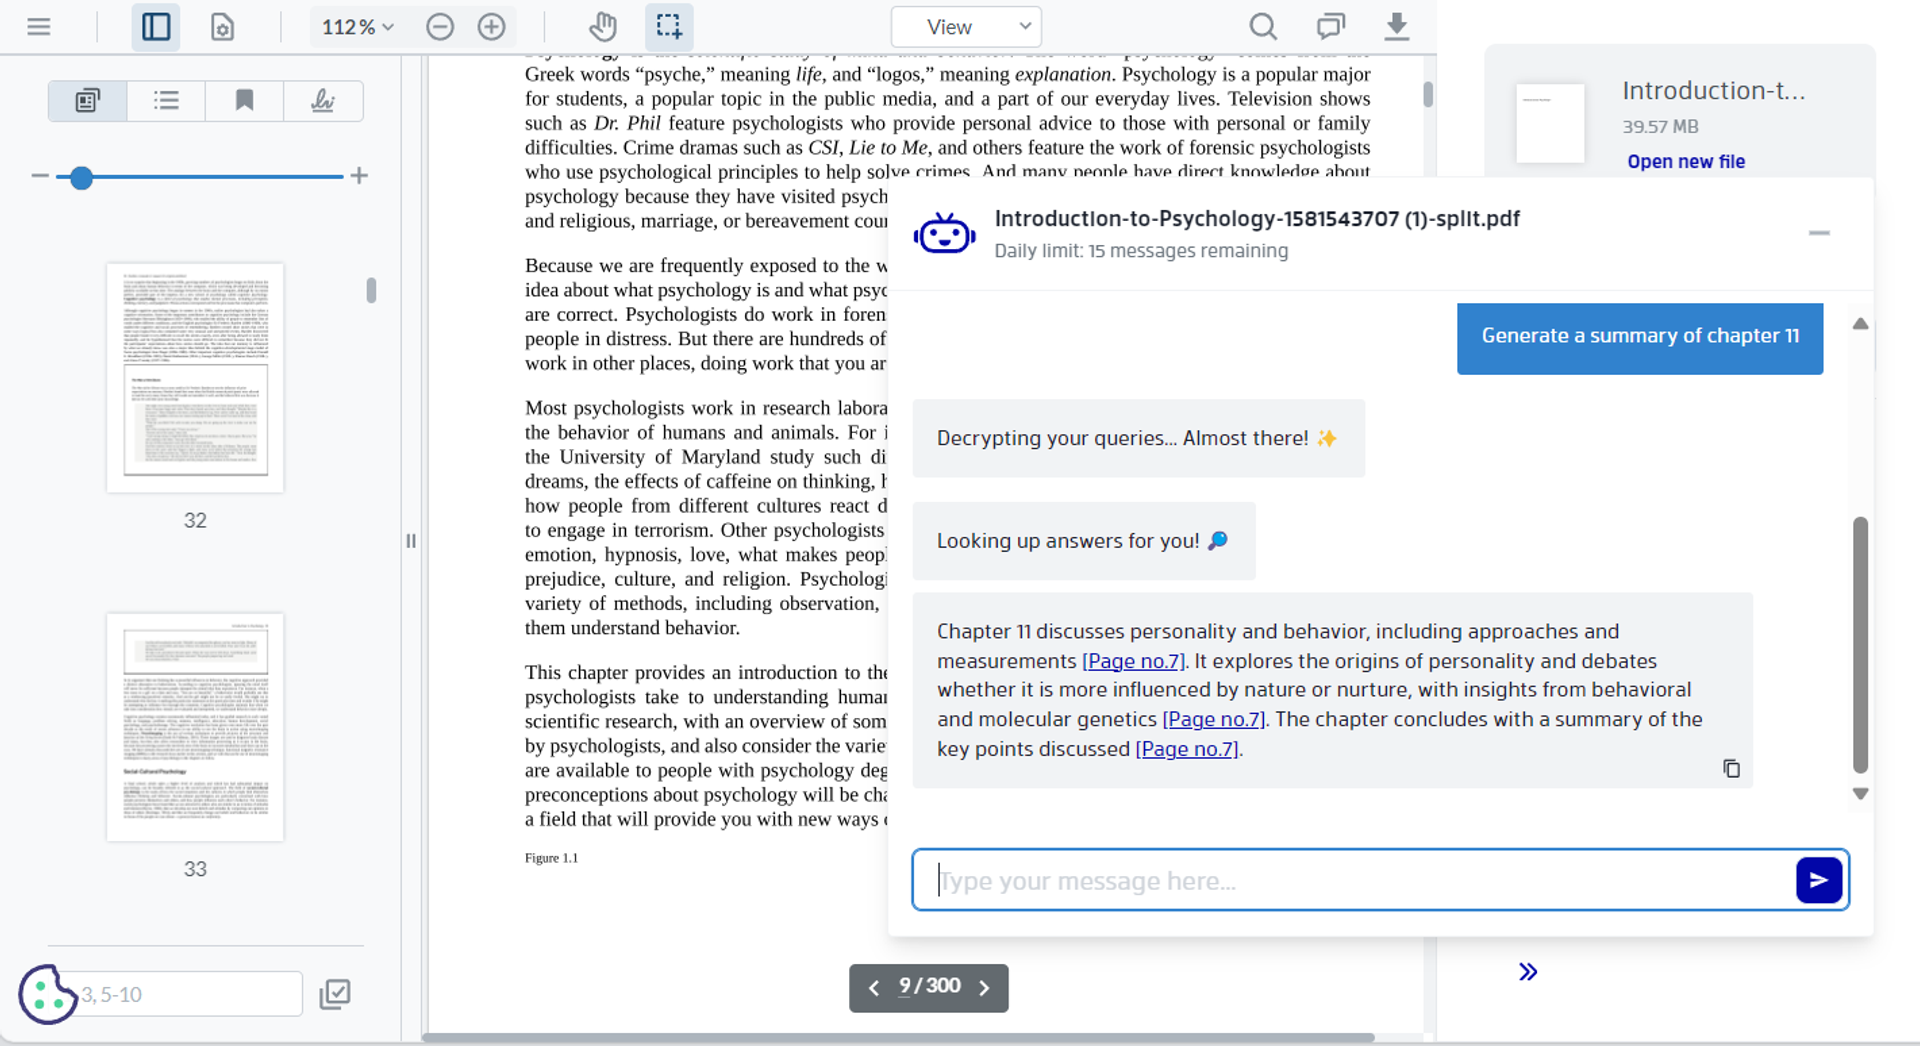Click the Generate a summary of chapter 11 message
The height and width of the screenshot is (1046, 1920).
tap(1640, 338)
